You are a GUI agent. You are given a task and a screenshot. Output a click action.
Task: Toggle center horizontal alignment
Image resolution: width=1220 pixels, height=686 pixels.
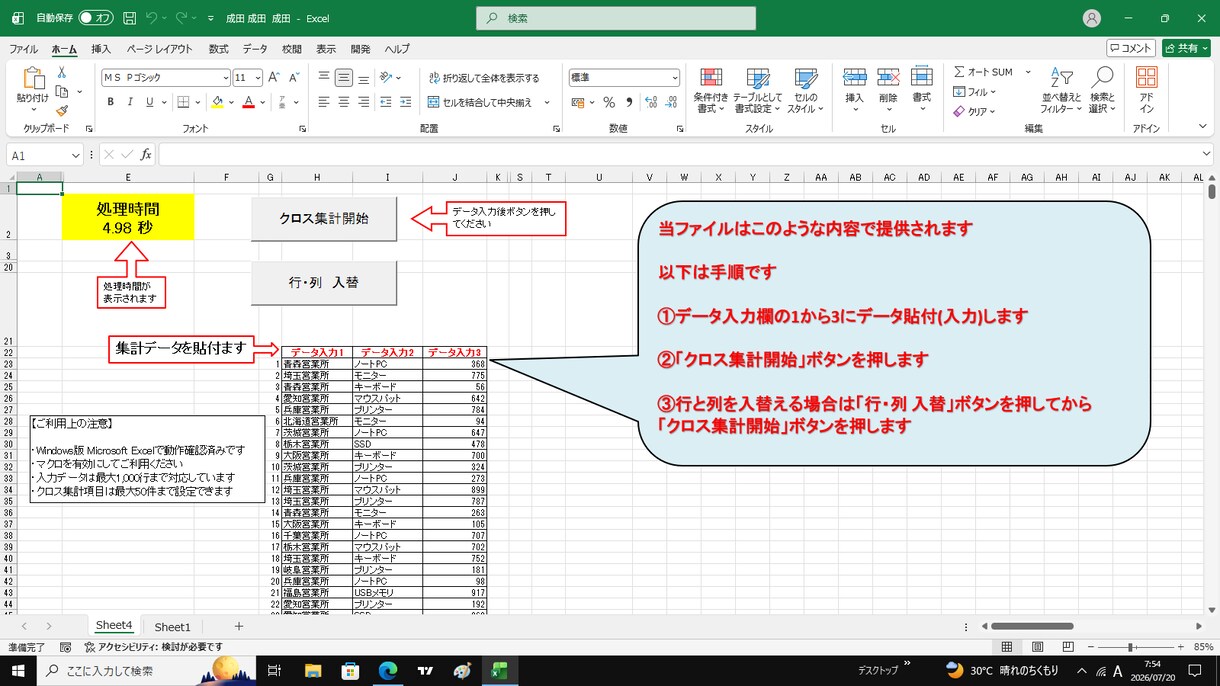[x=344, y=102]
